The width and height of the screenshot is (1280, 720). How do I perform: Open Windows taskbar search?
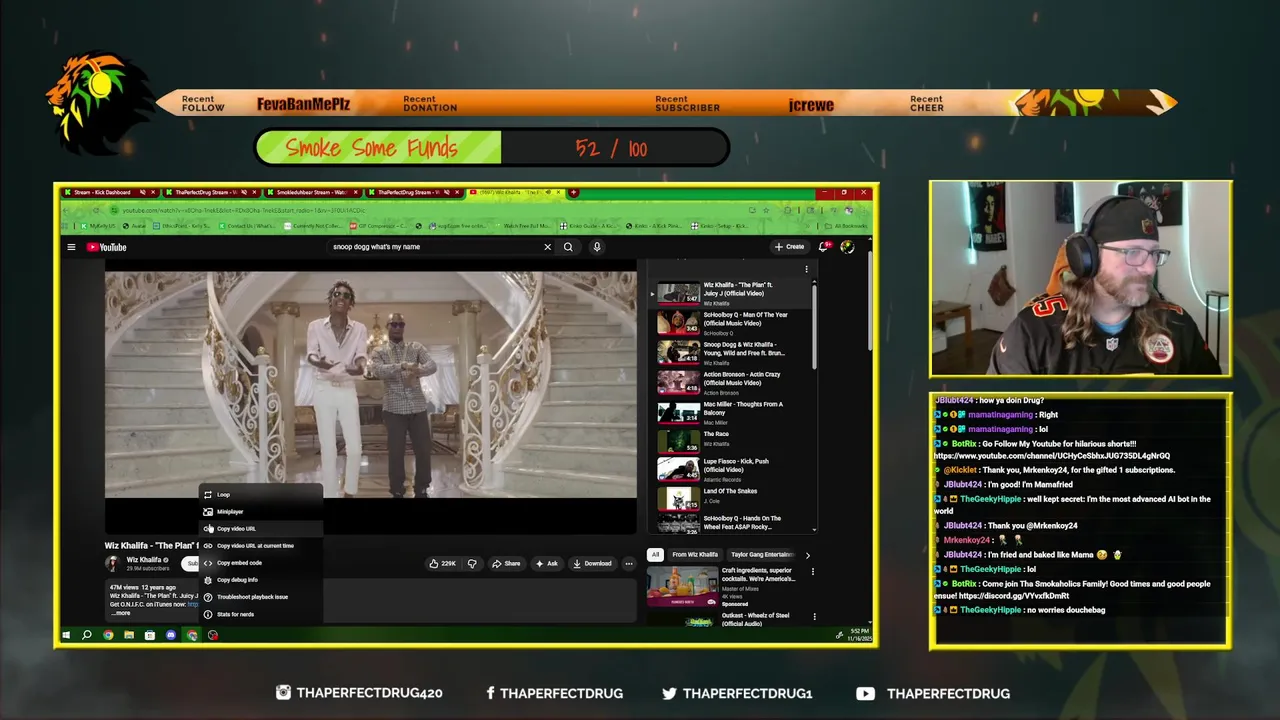coord(87,635)
